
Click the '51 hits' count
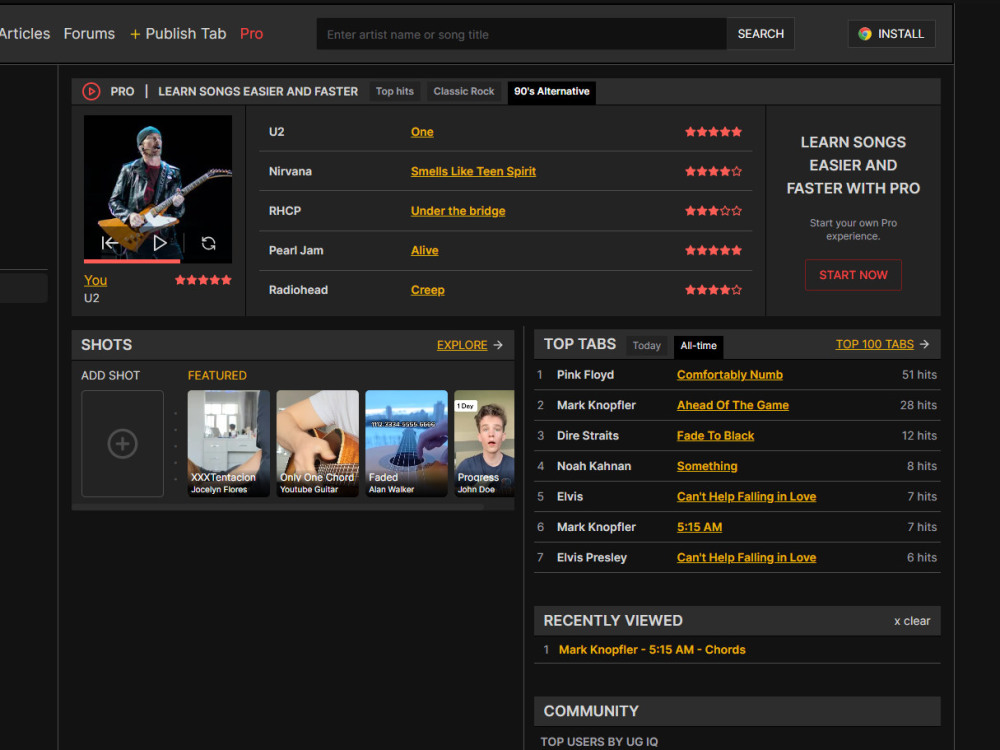919,375
